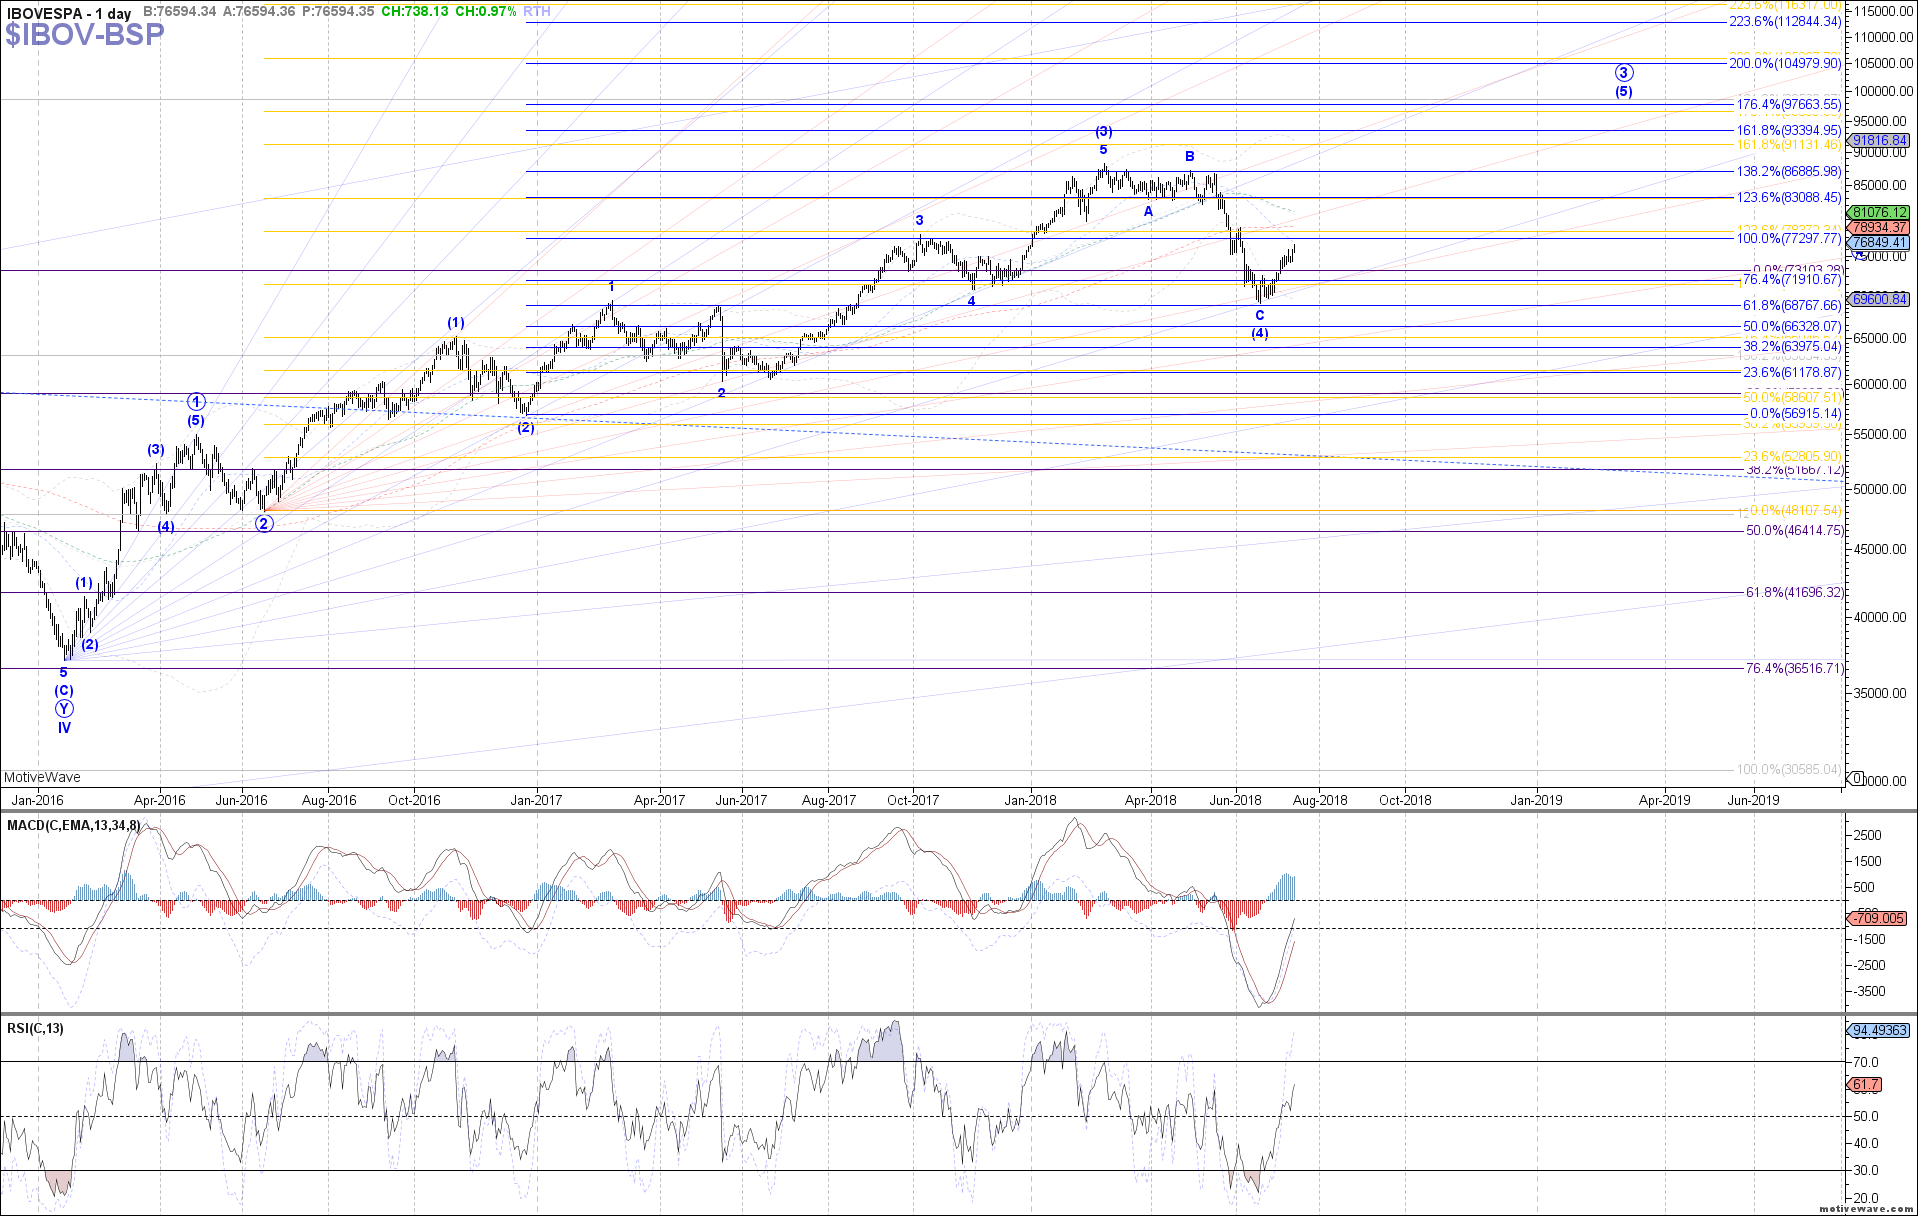Screen dimensions: 1918x1216
Task: Click the circled 3 wave target label
Action: pos(1624,72)
